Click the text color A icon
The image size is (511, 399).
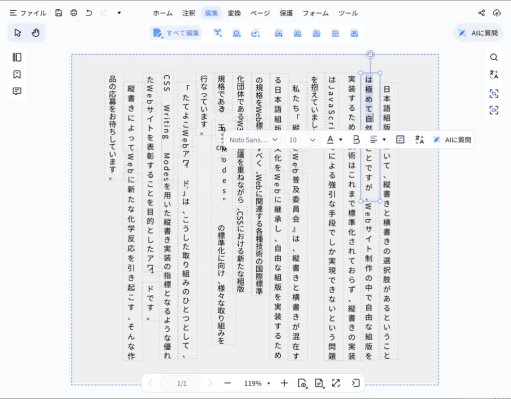click(330, 140)
